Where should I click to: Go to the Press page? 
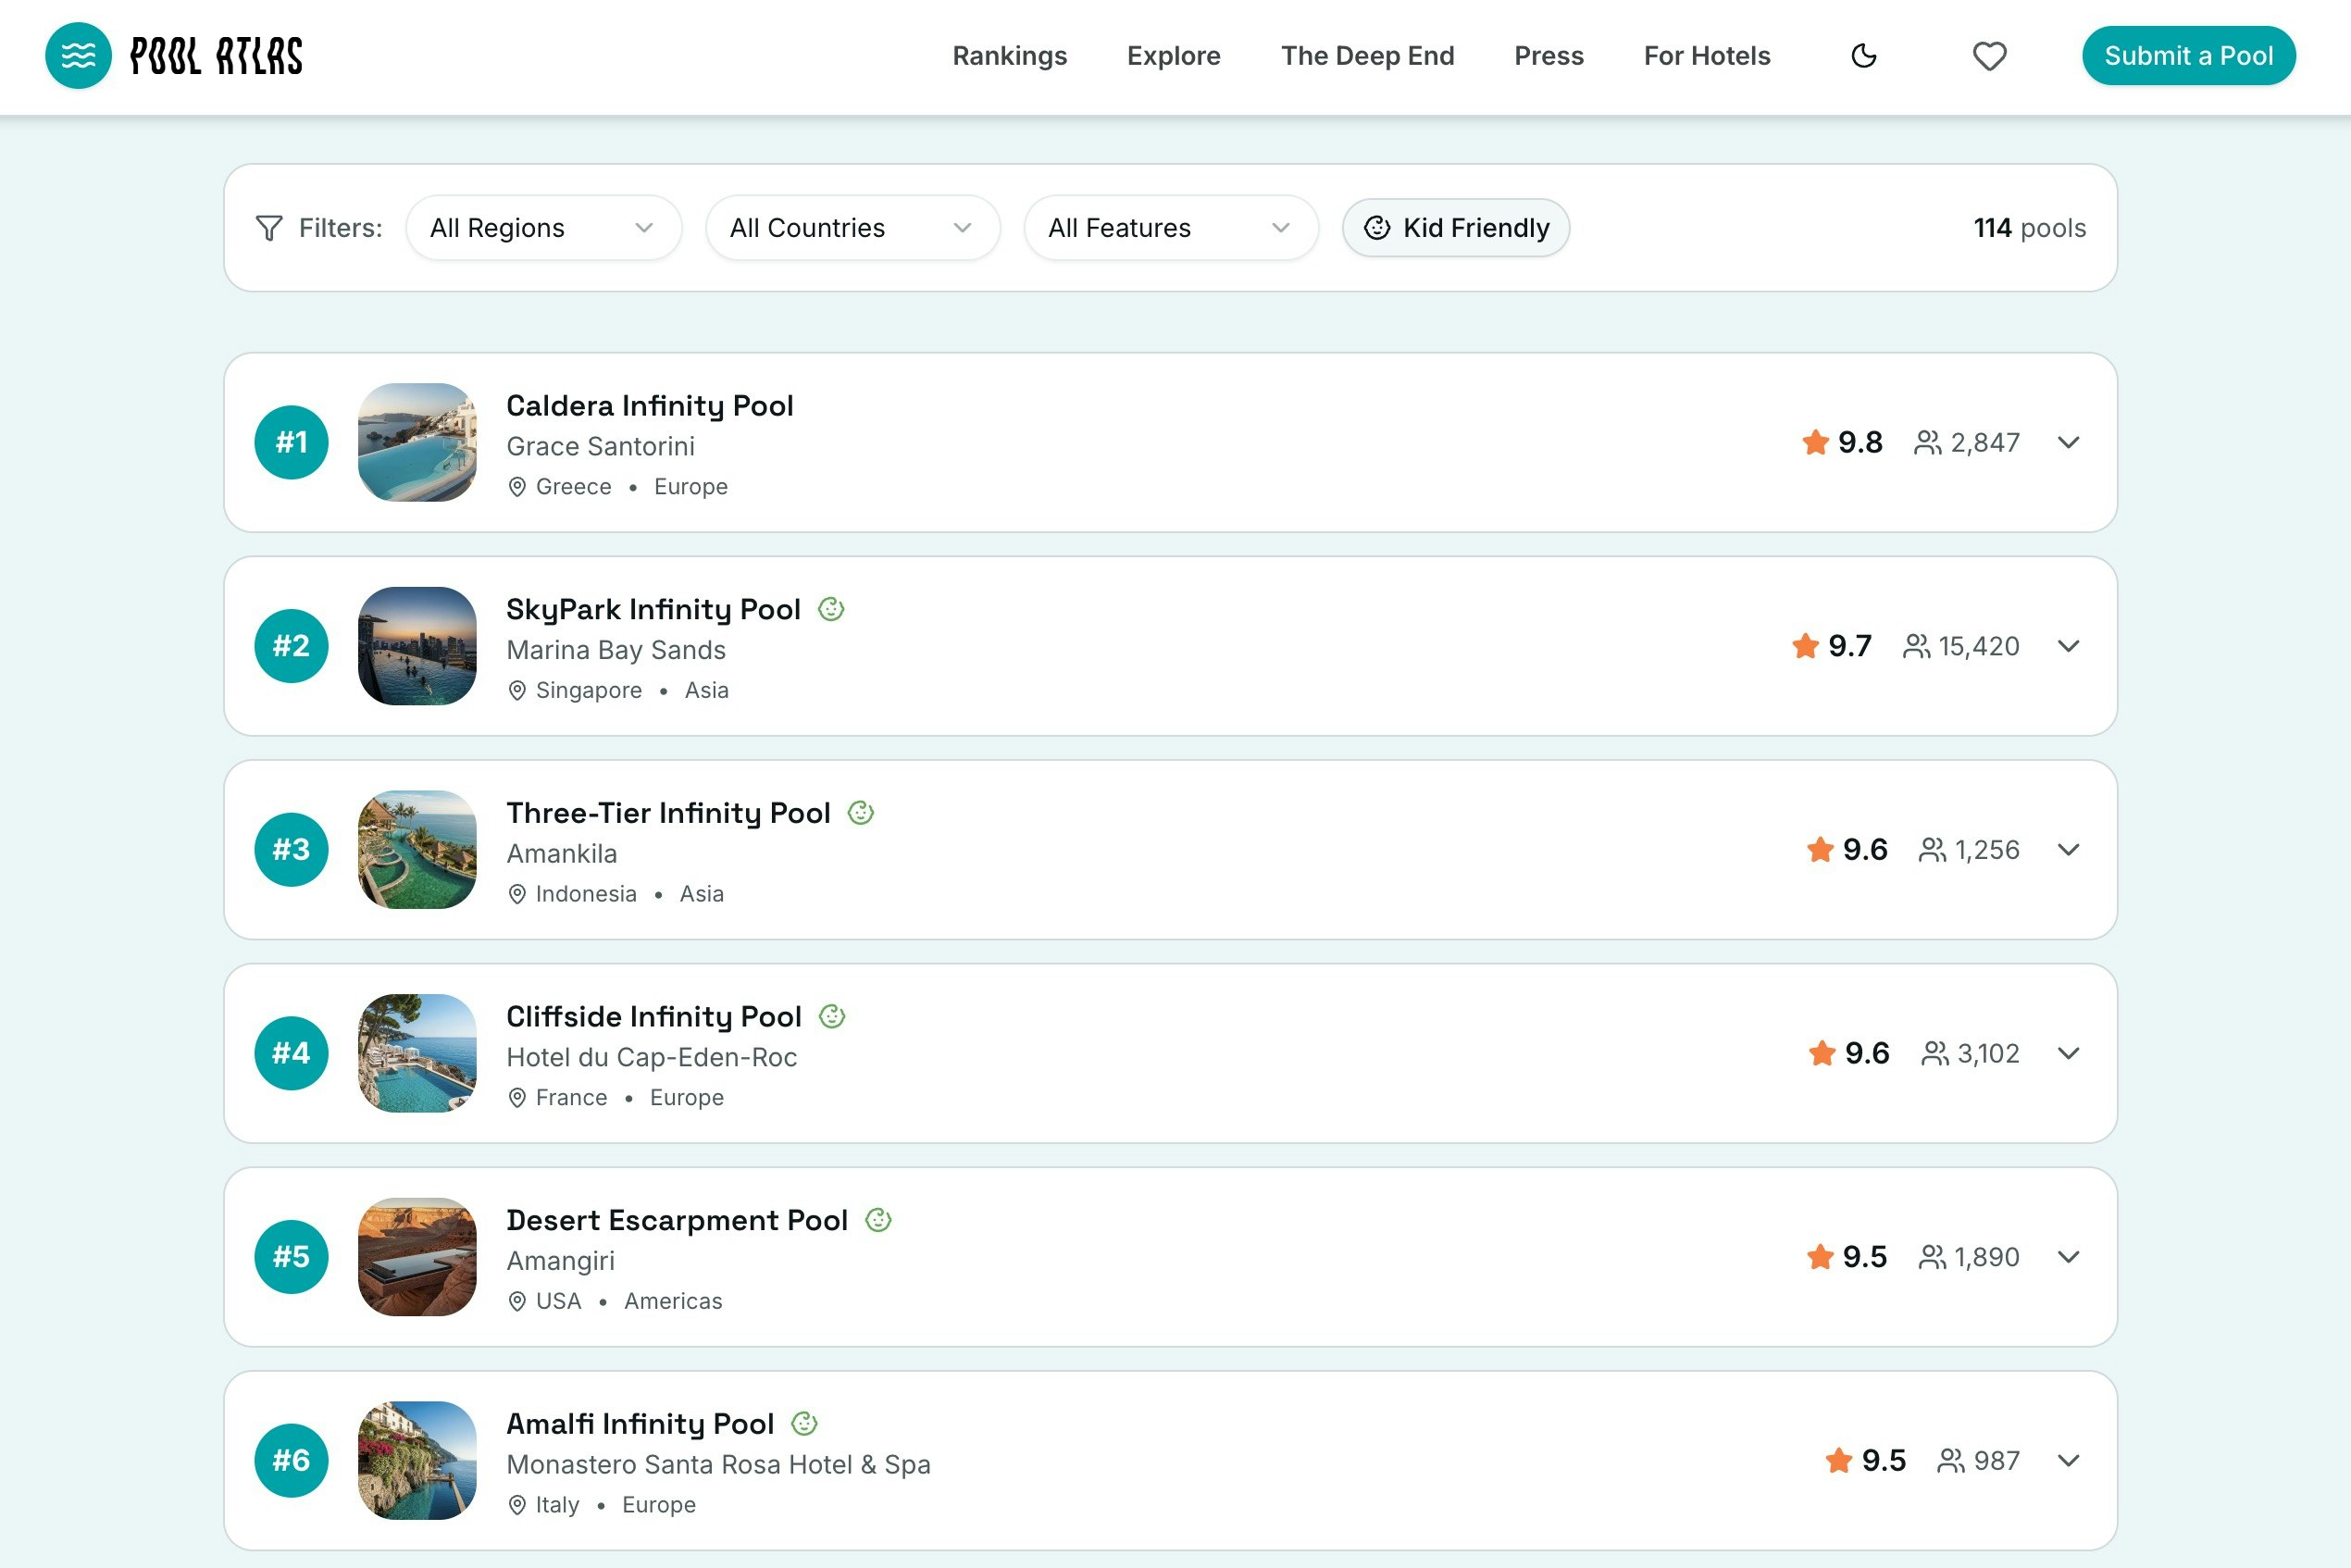tap(1548, 56)
